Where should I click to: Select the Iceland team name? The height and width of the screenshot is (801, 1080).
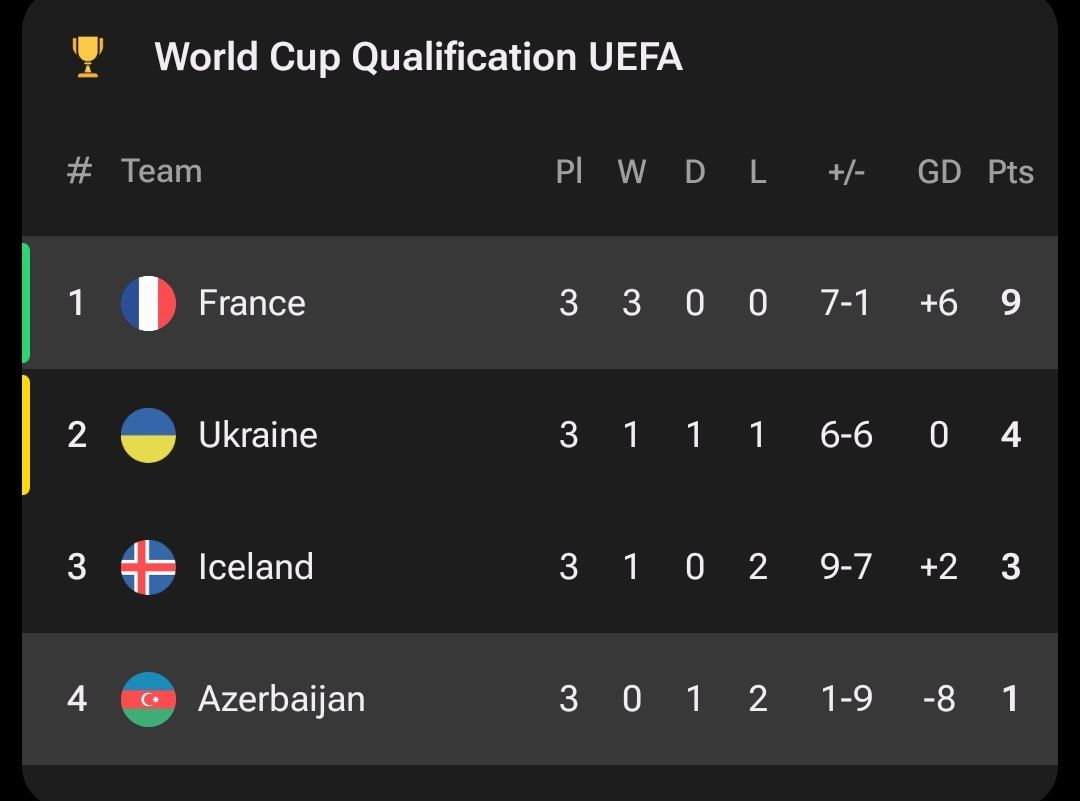[256, 567]
